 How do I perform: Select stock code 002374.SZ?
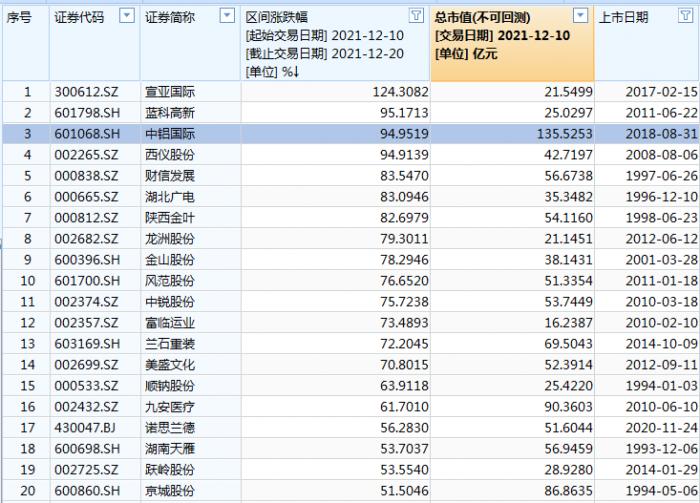87,302
